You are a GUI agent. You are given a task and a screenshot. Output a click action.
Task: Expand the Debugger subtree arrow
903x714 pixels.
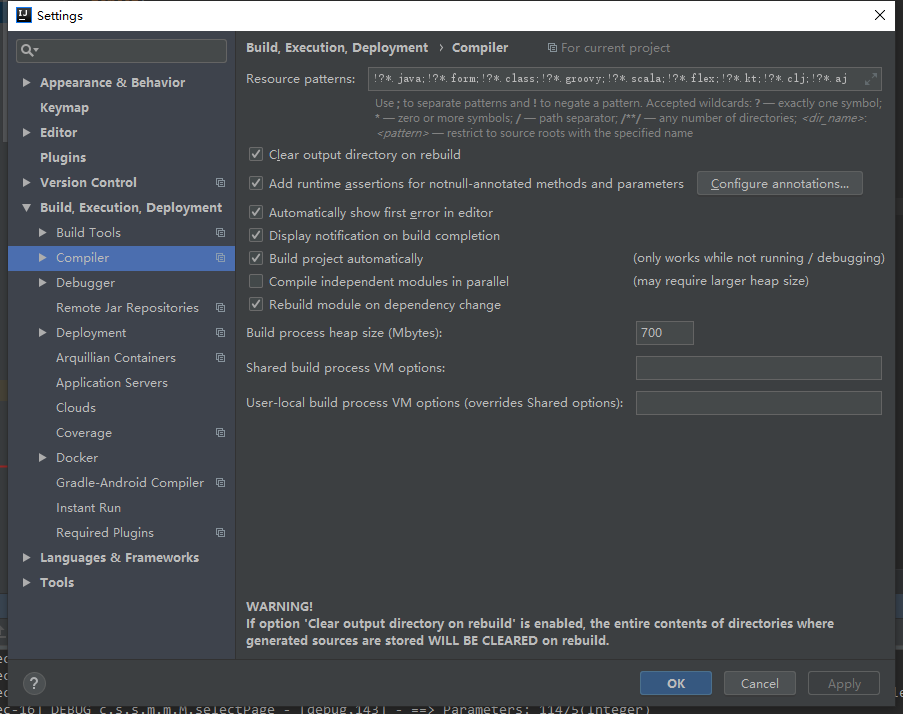pos(42,283)
